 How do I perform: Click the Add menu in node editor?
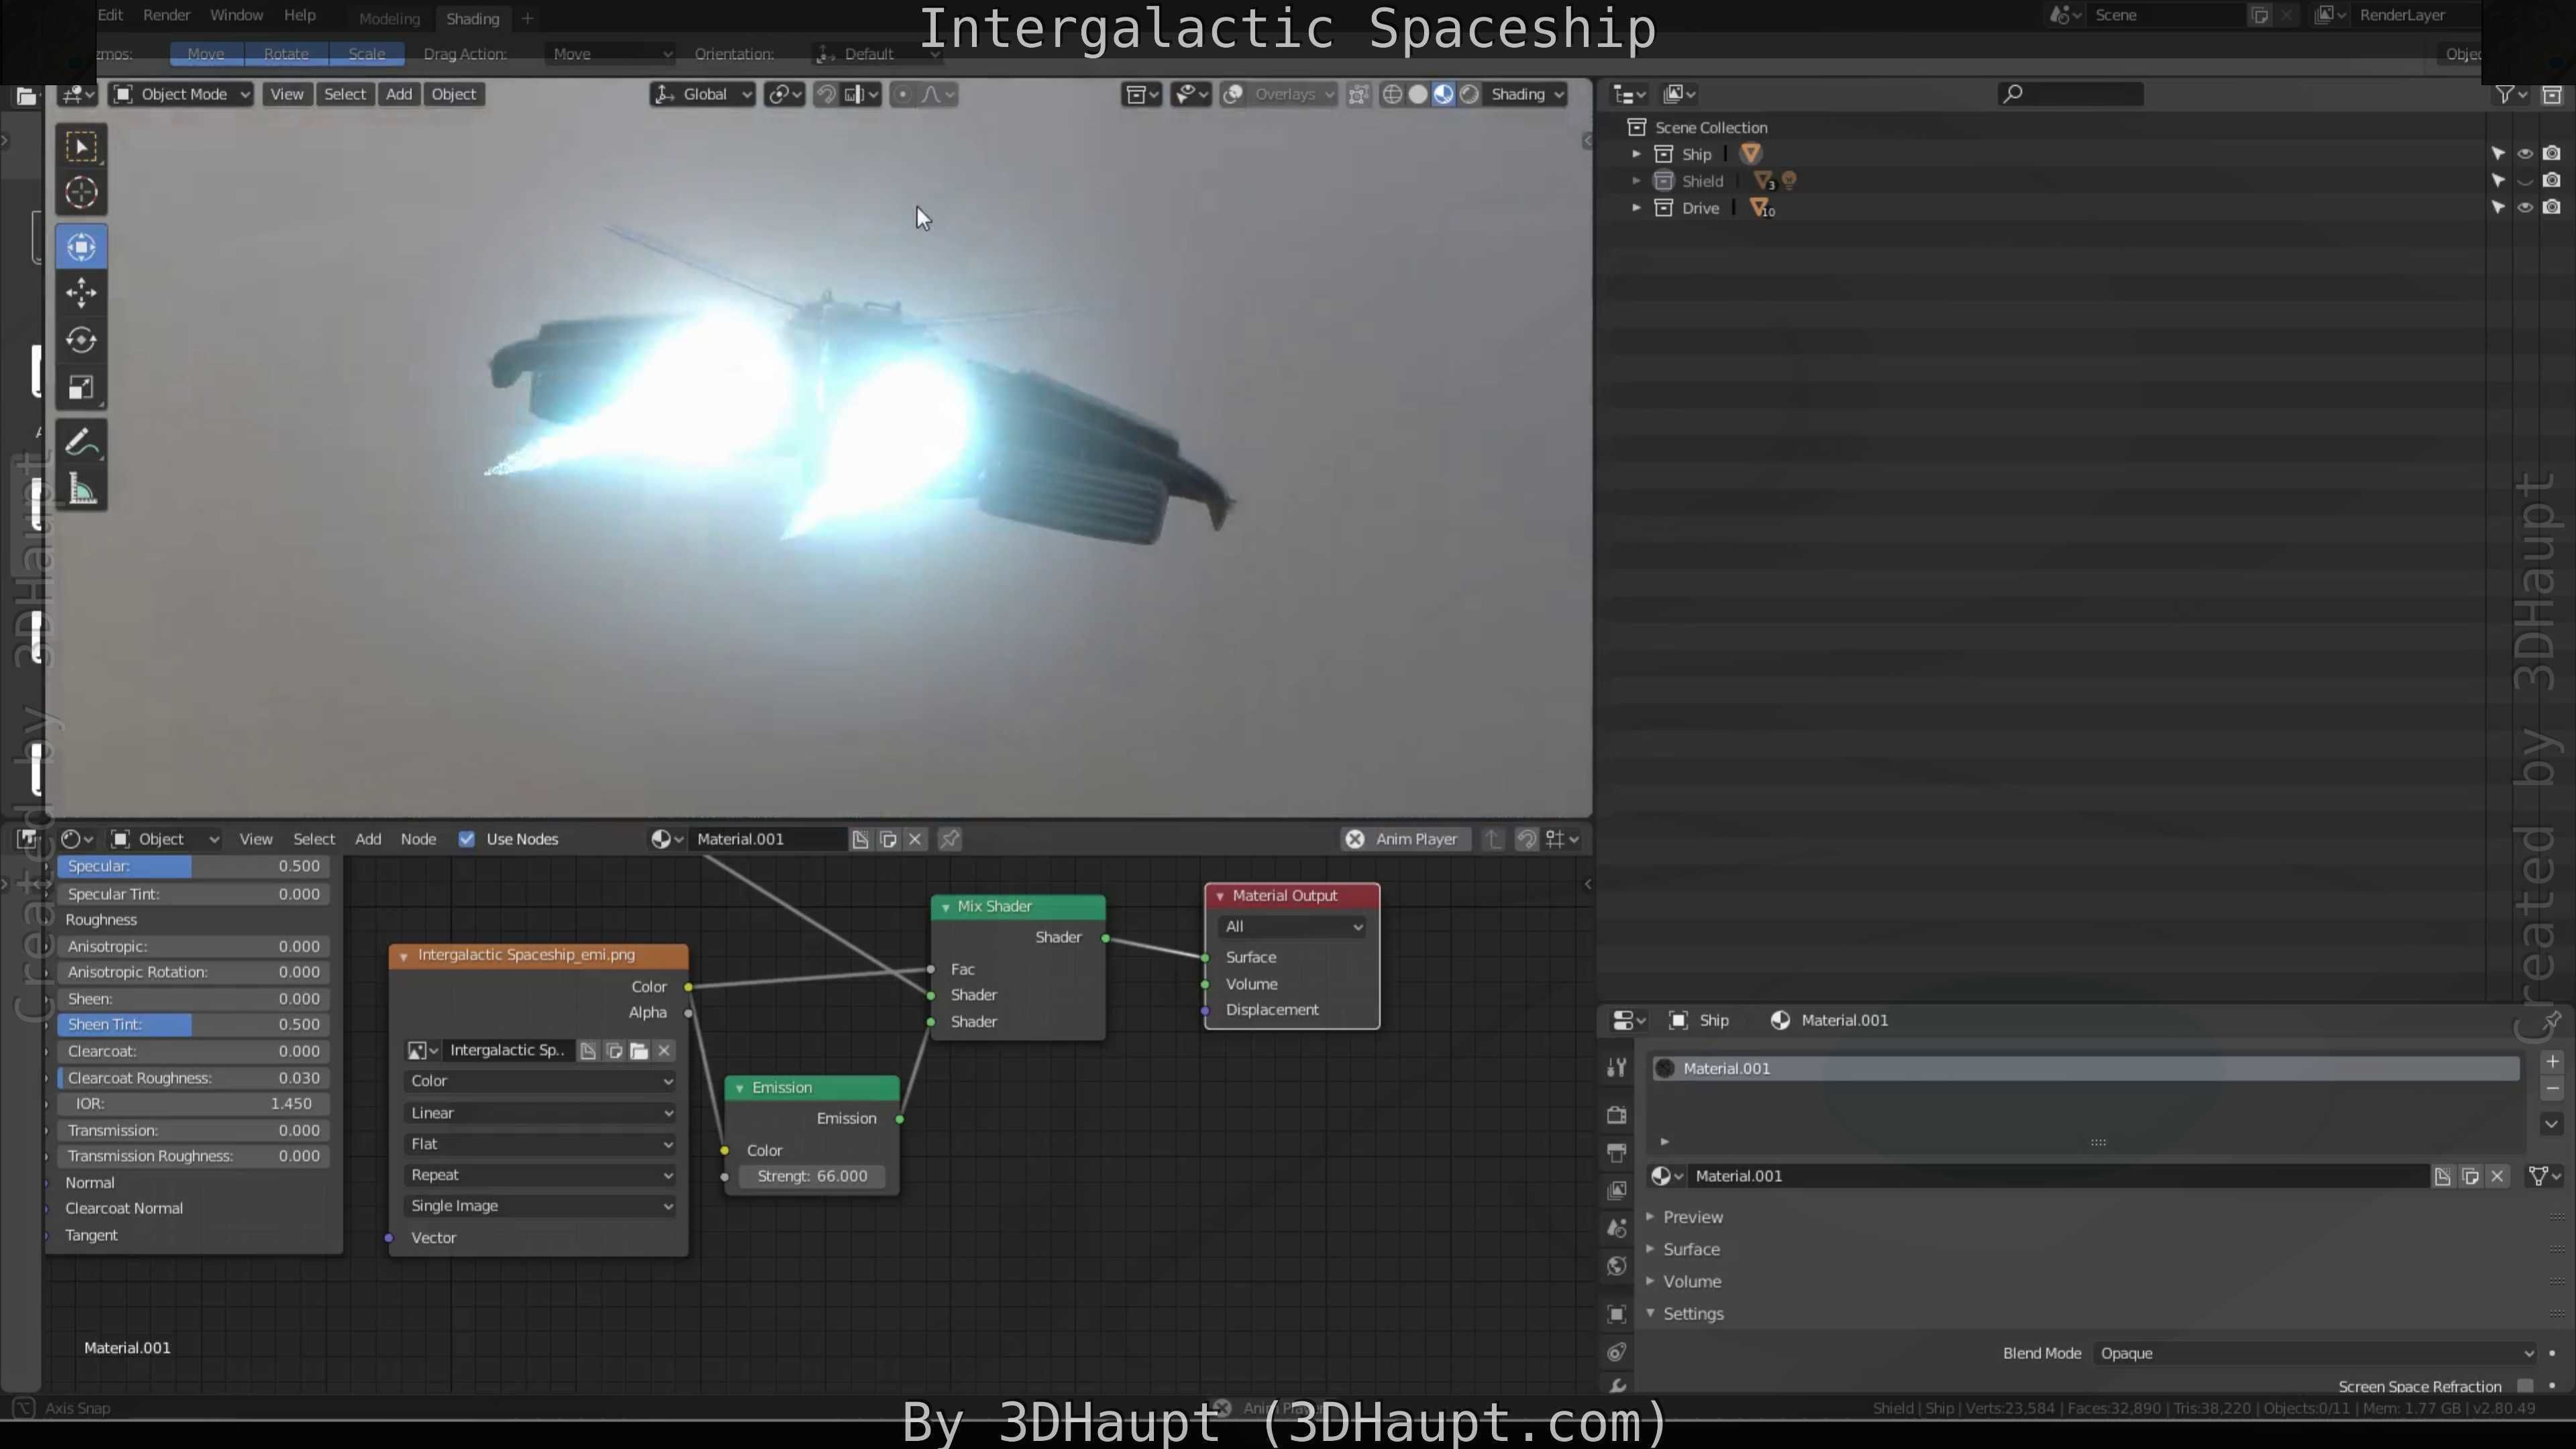pos(367,839)
